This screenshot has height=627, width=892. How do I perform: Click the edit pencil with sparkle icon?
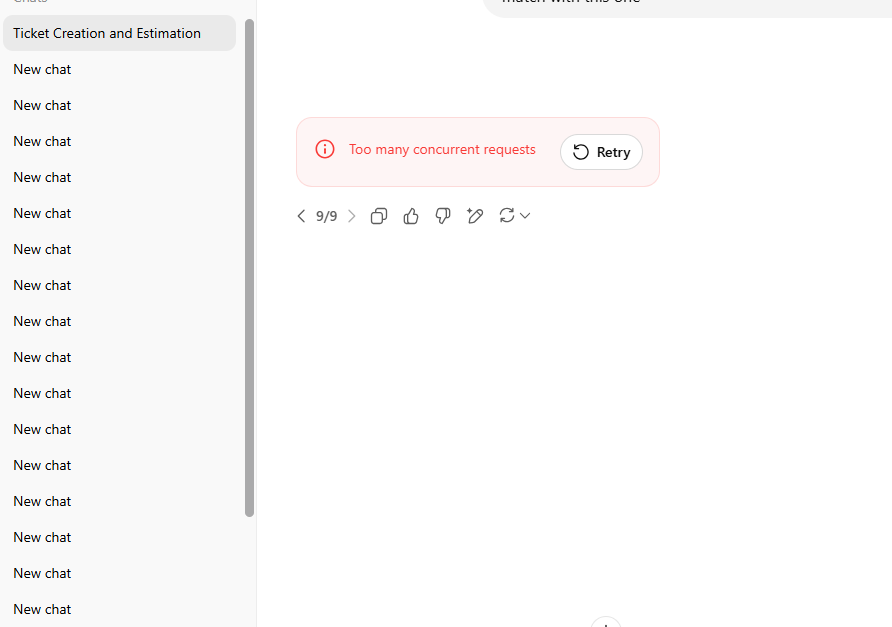pos(475,216)
